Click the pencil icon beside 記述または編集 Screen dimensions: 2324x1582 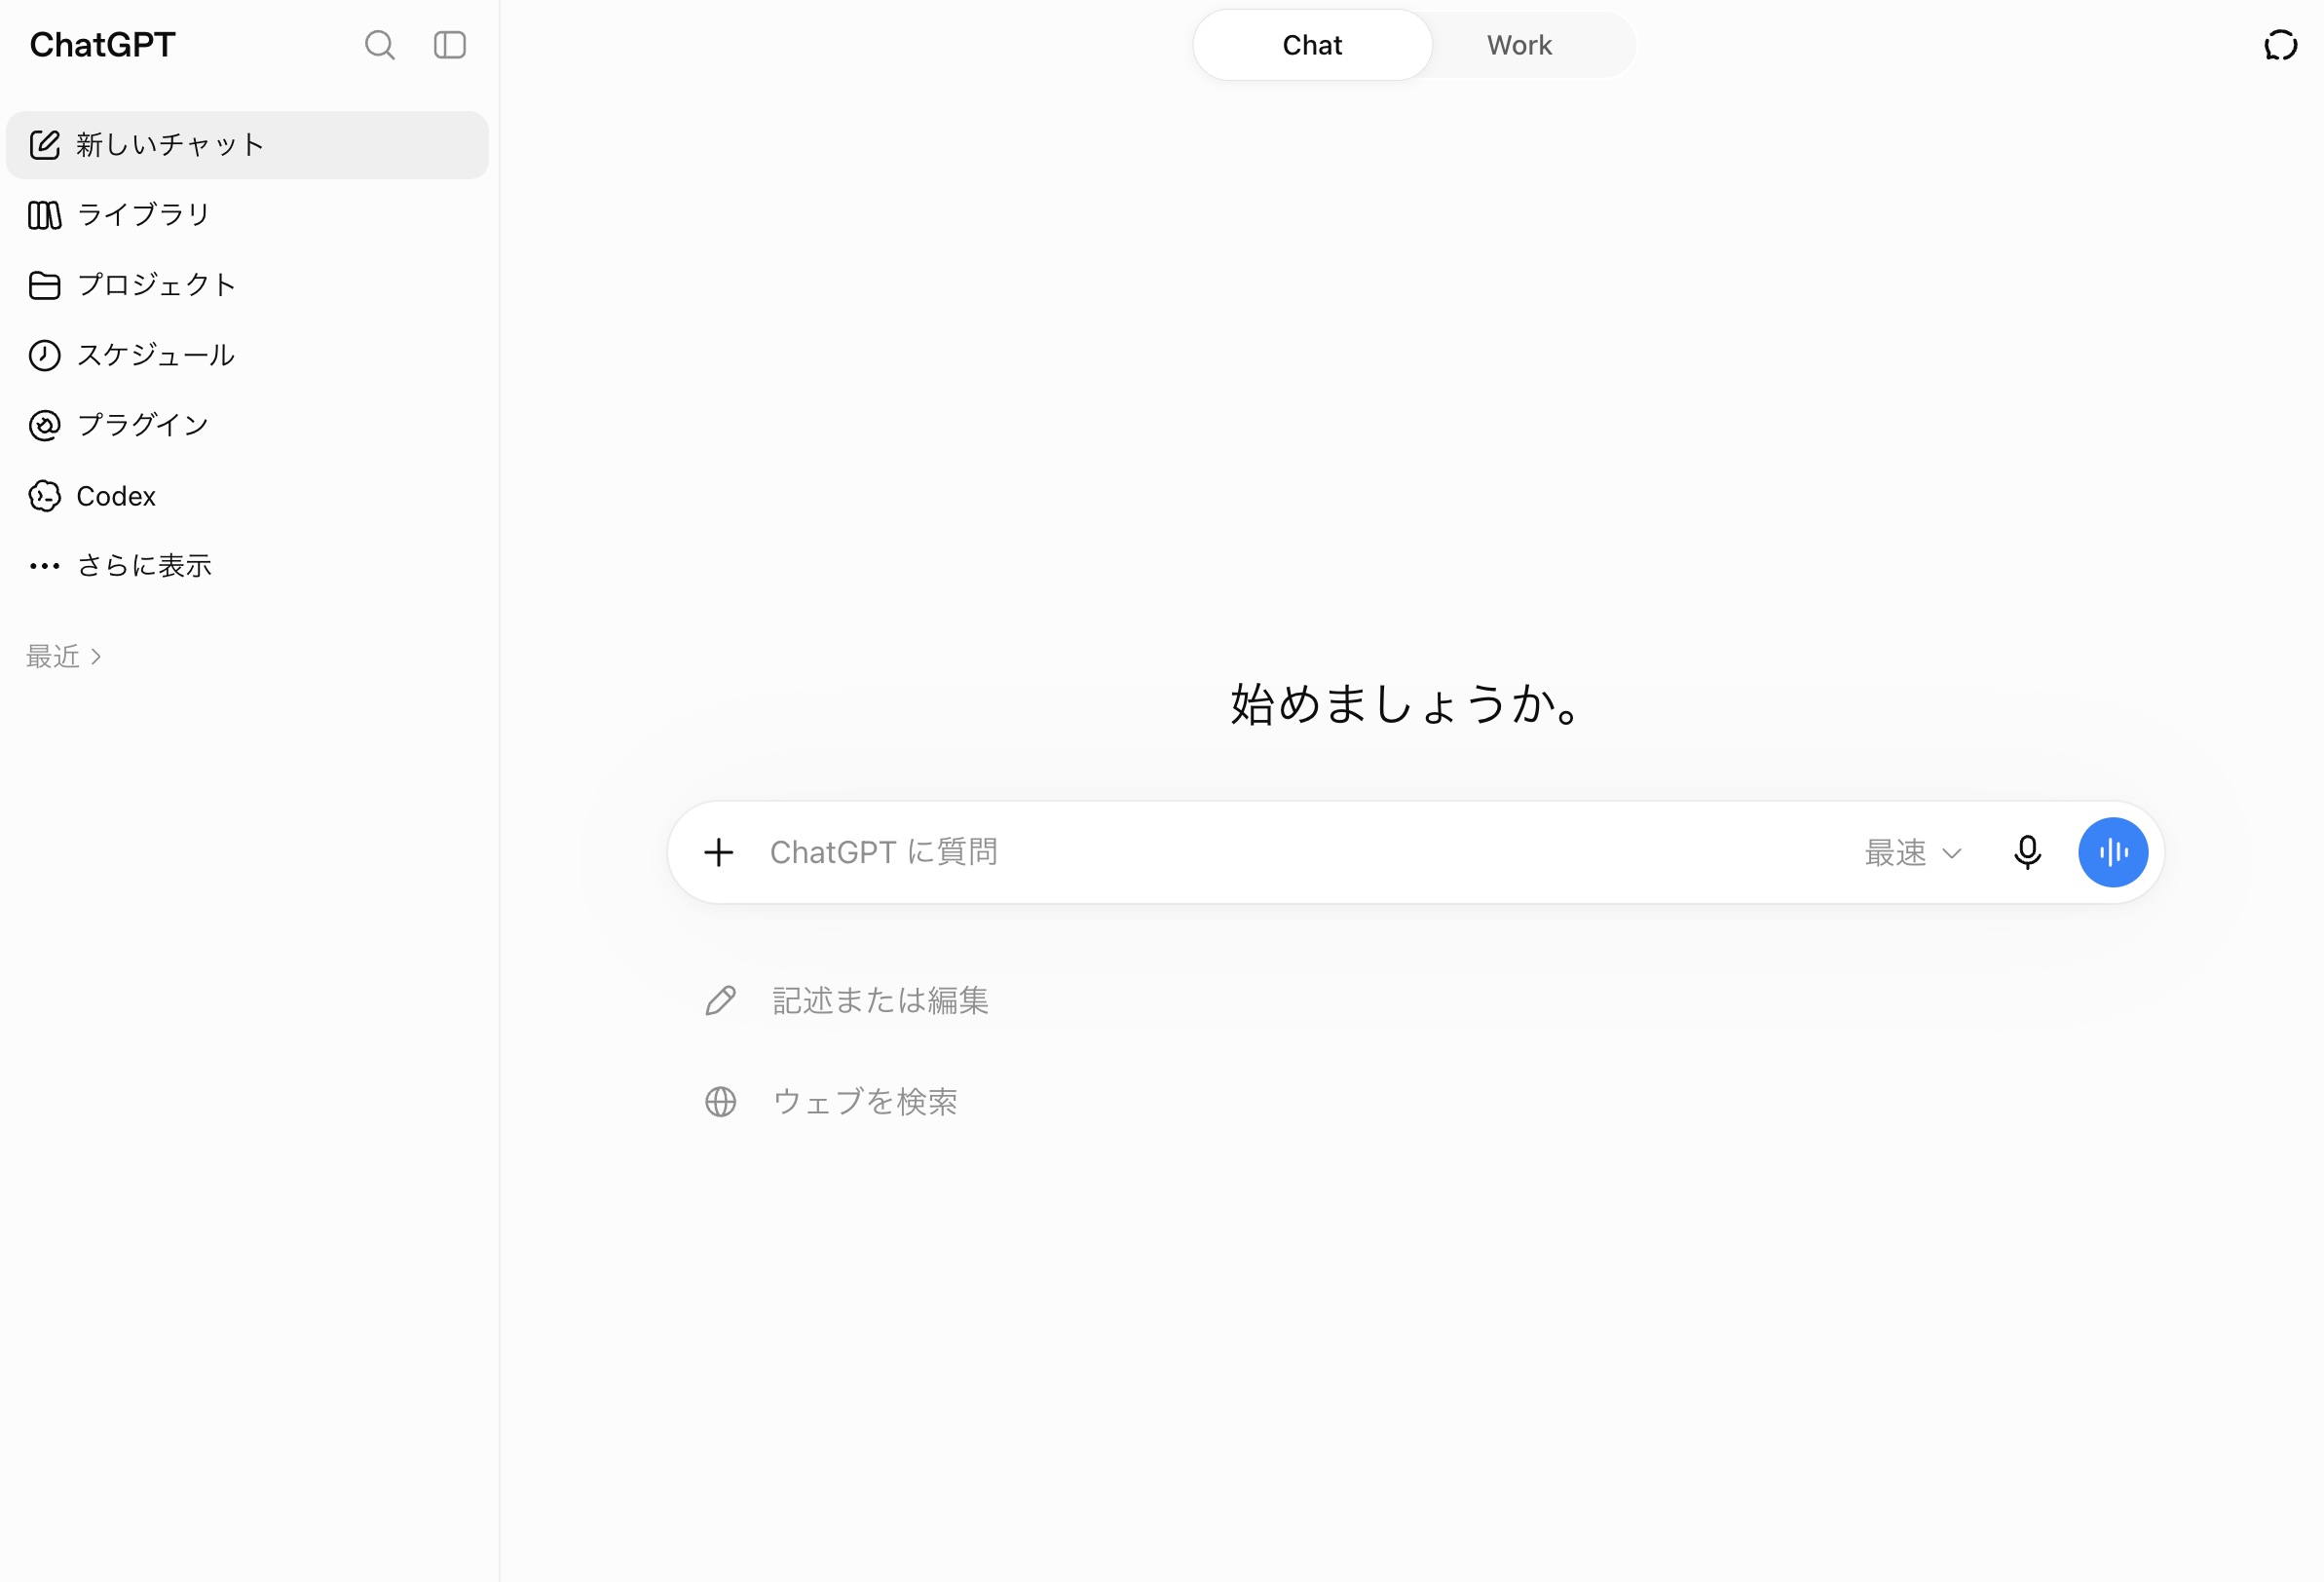click(721, 1000)
